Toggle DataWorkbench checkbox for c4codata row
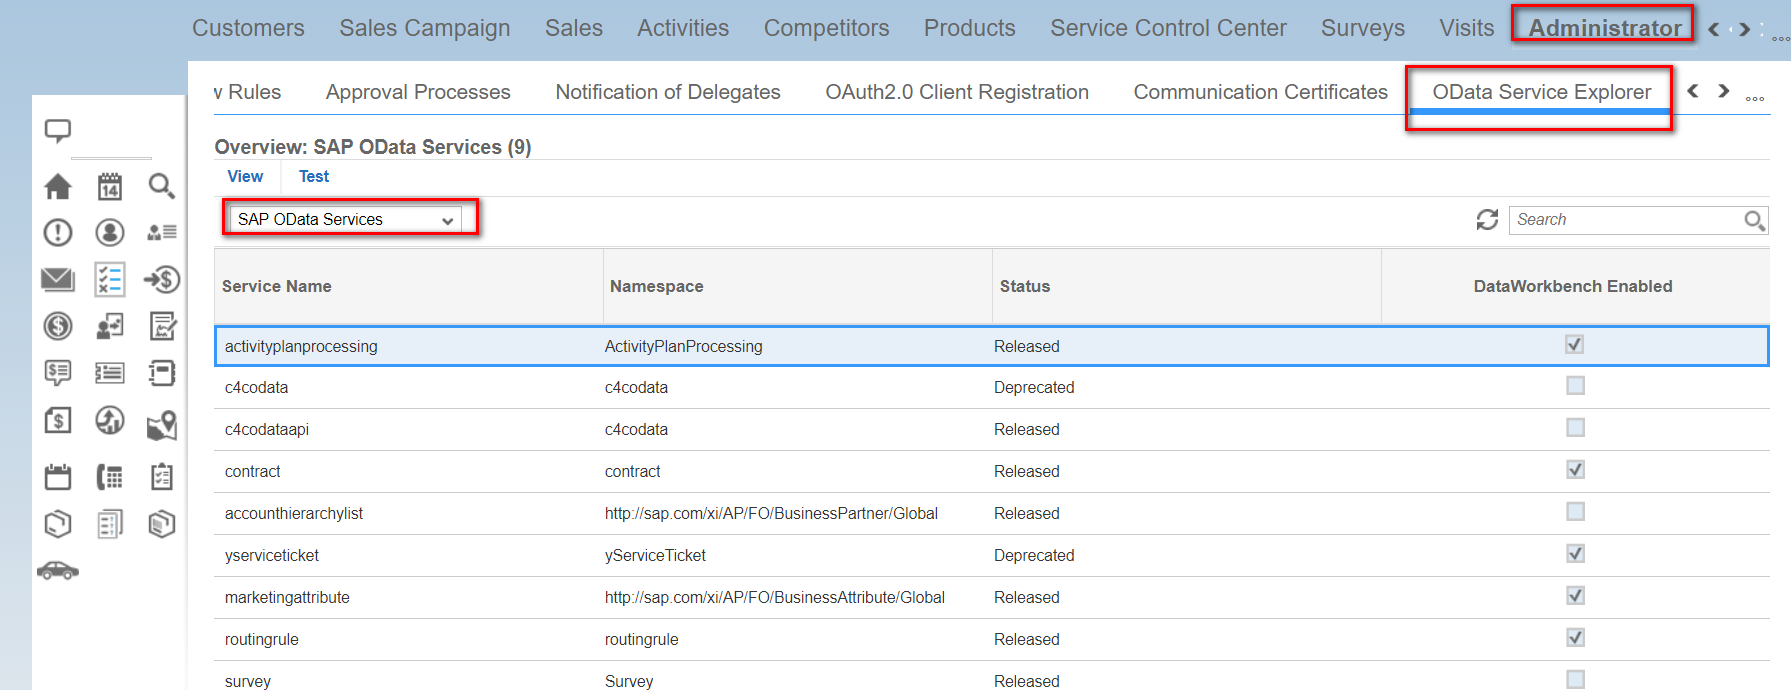The image size is (1791, 690). click(1575, 386)
